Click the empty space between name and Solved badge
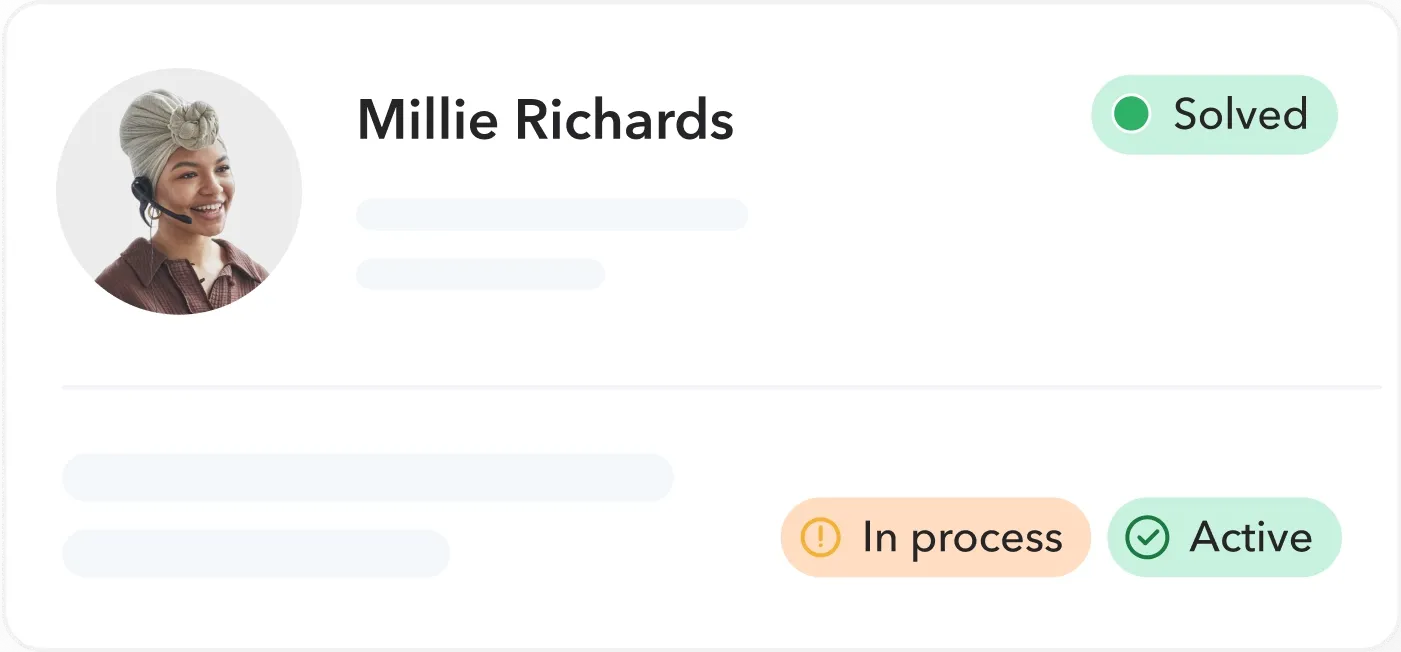 [910, 120]
